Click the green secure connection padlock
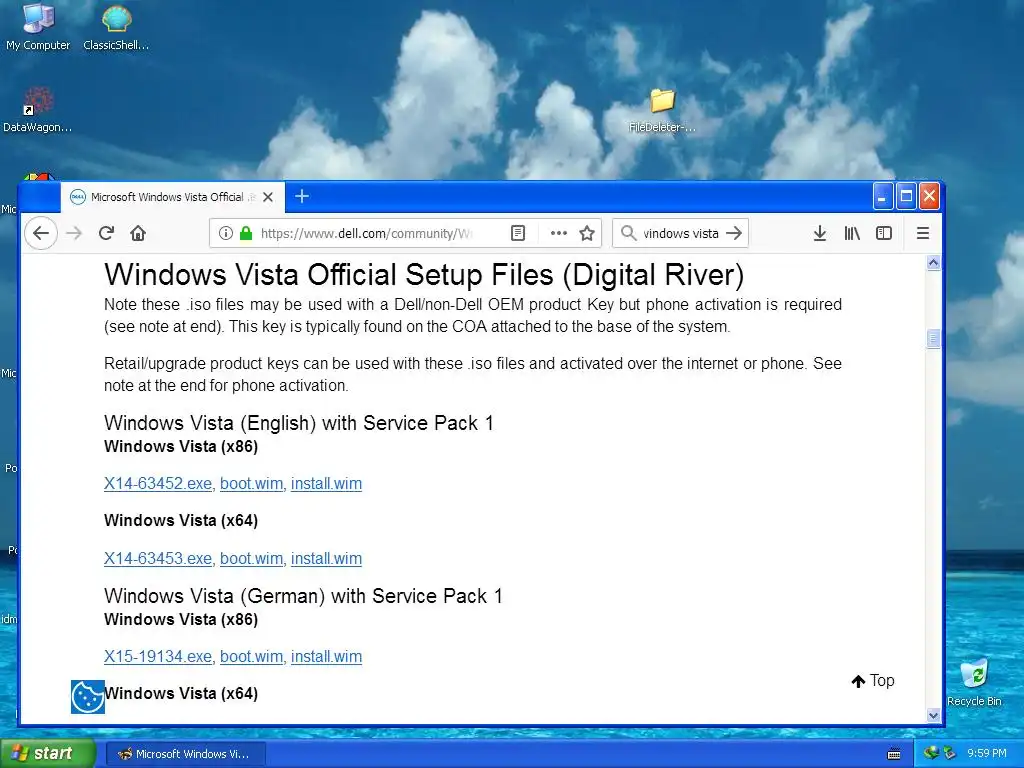This screenshot has height=768, width=1024. coord(246,233)
